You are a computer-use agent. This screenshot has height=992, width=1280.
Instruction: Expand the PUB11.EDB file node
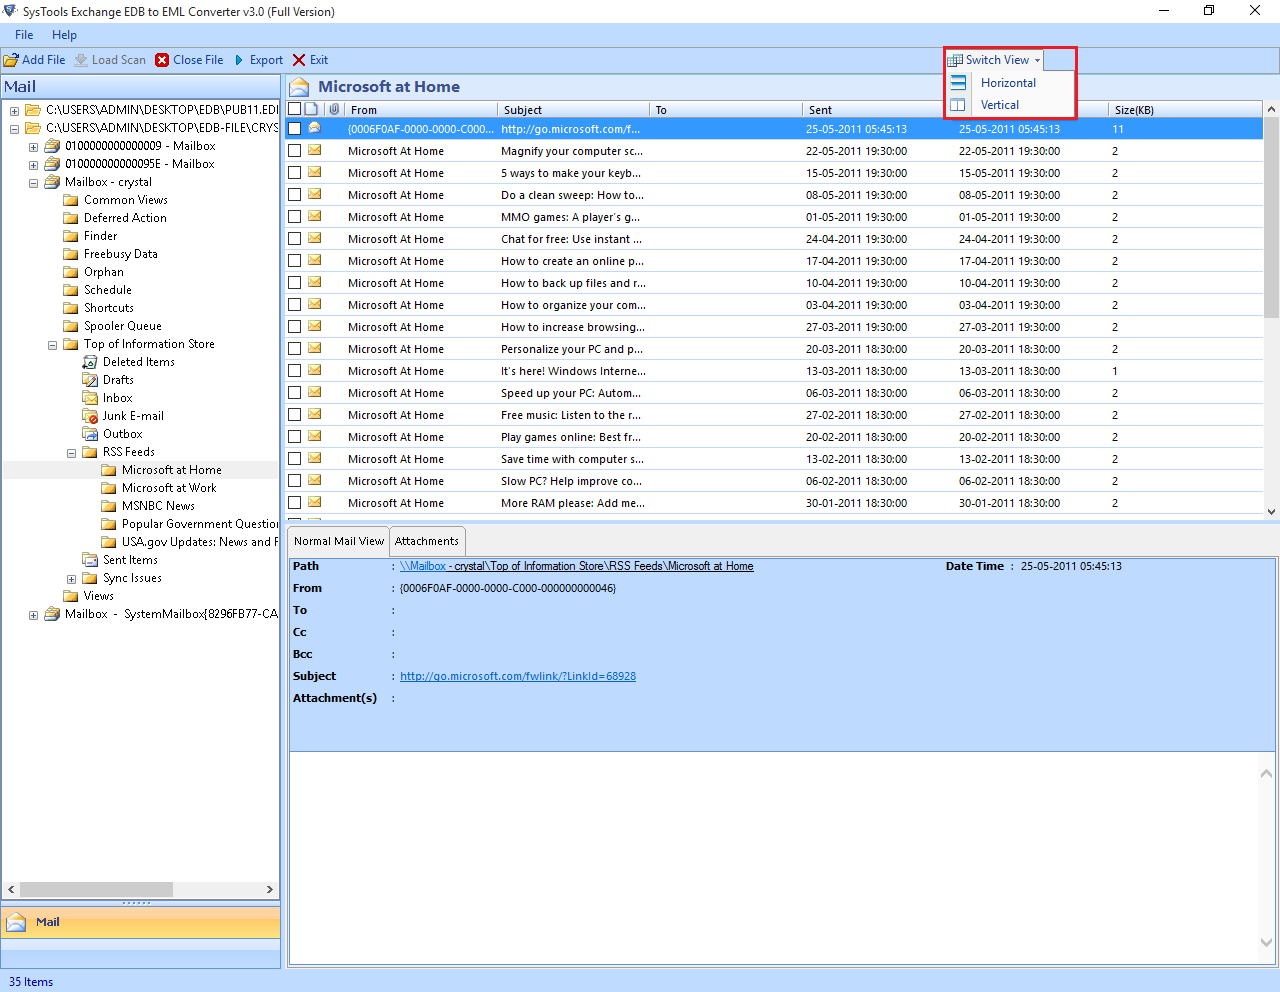pyautogui.click(x=14, y=111)
